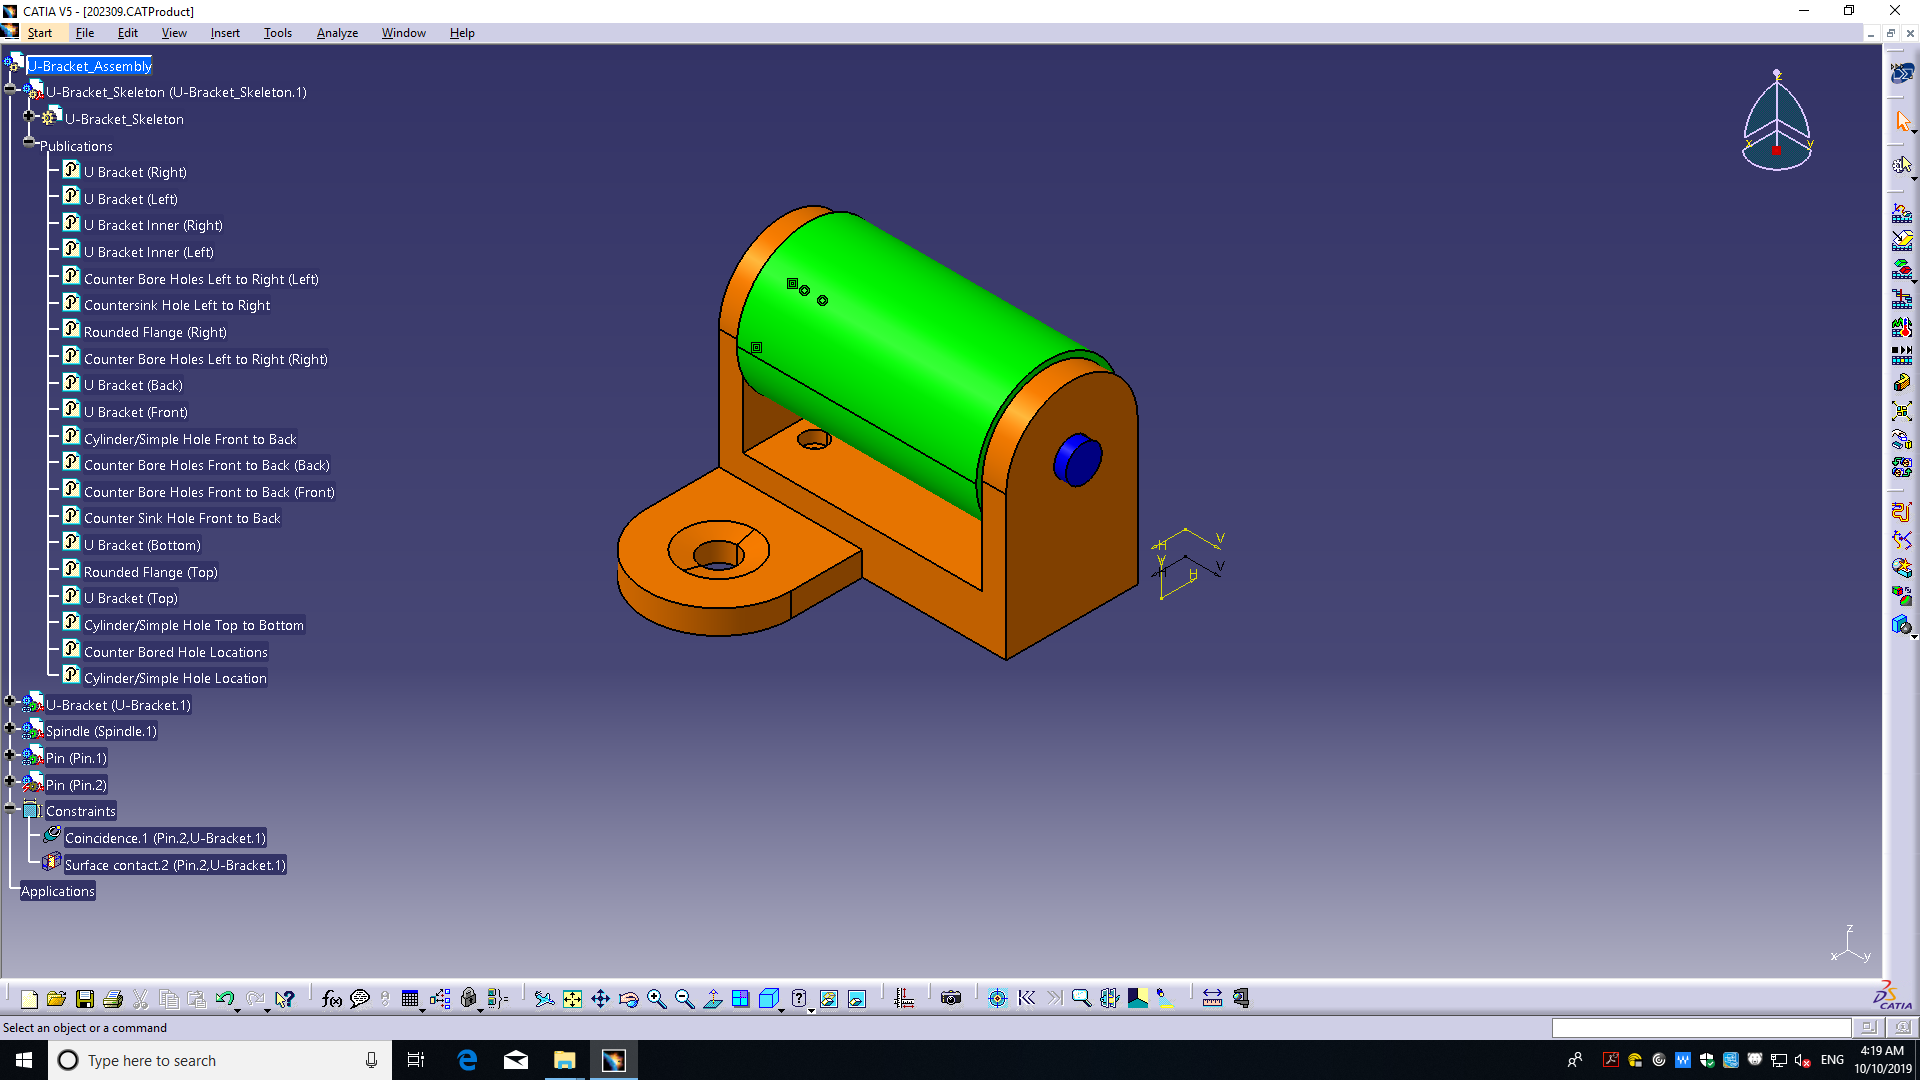Click the Measure Between icon

1212,999
